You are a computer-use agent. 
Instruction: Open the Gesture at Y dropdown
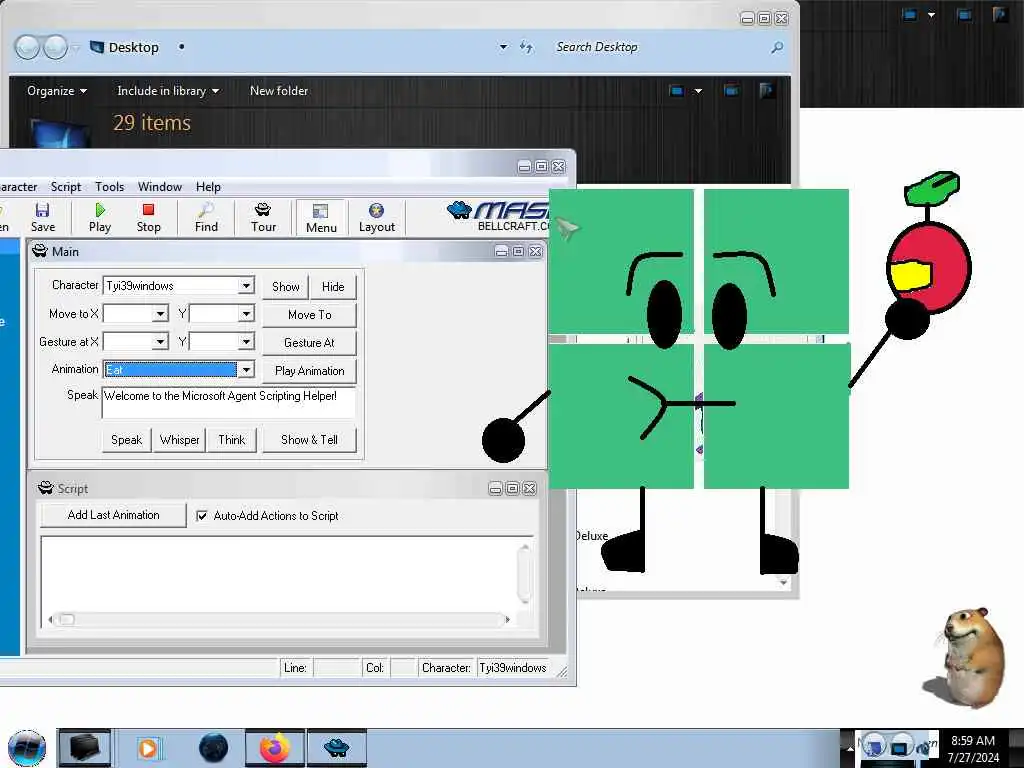coord(246,342)
